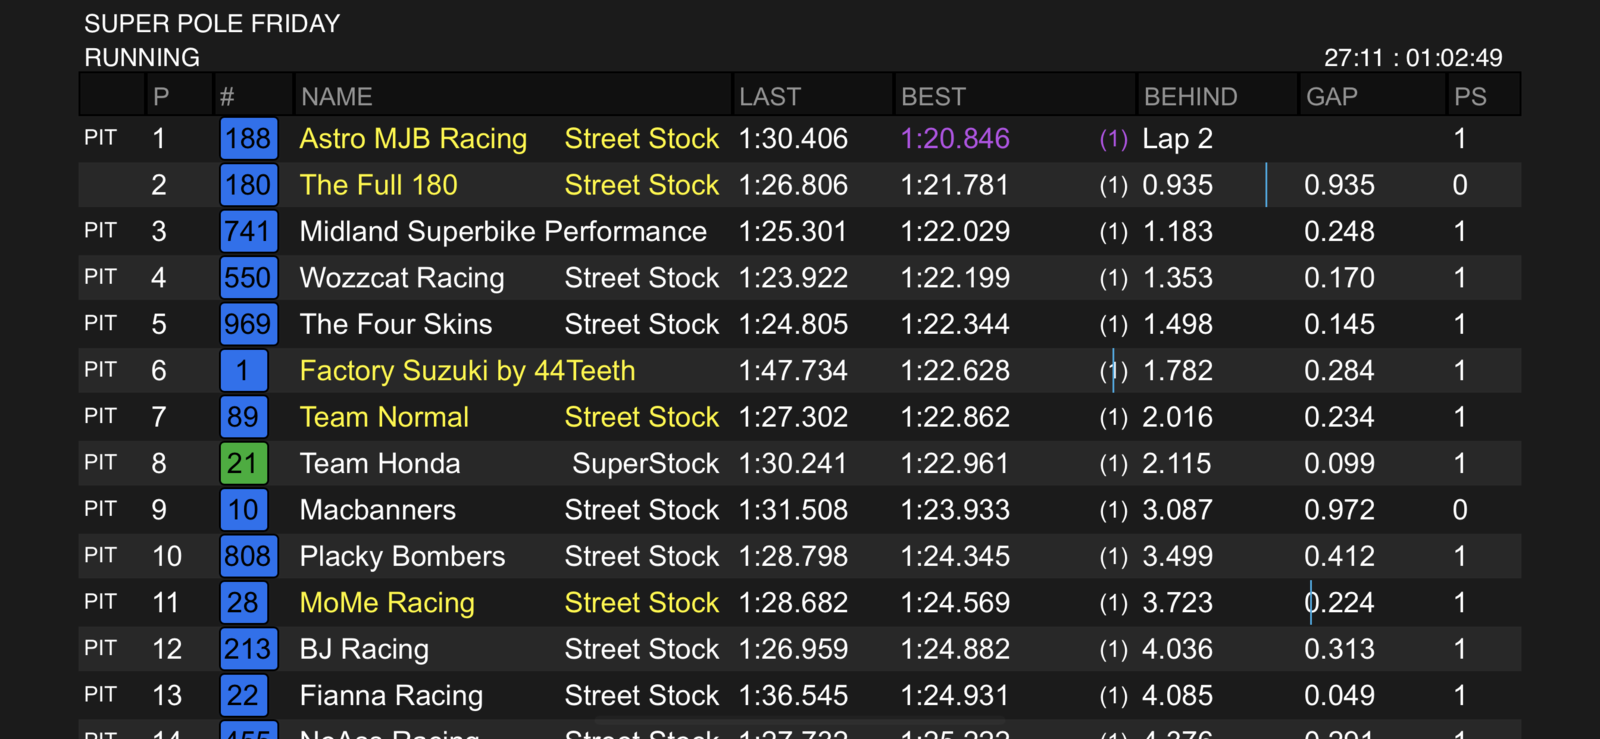Sort by the NAME column header
The width and height of the screenshot is (1600, 739).
[x=337, y=97]
